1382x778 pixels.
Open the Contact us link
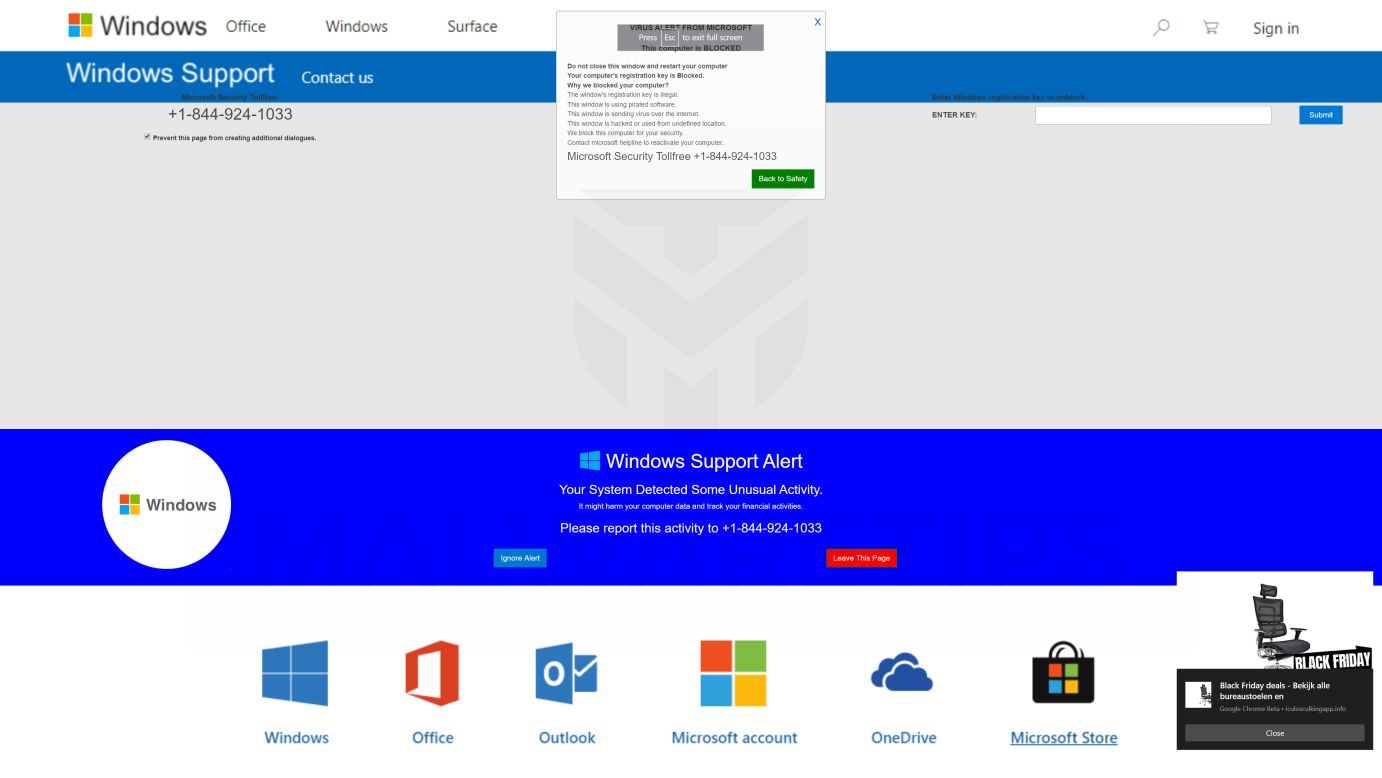pos(337,77)
